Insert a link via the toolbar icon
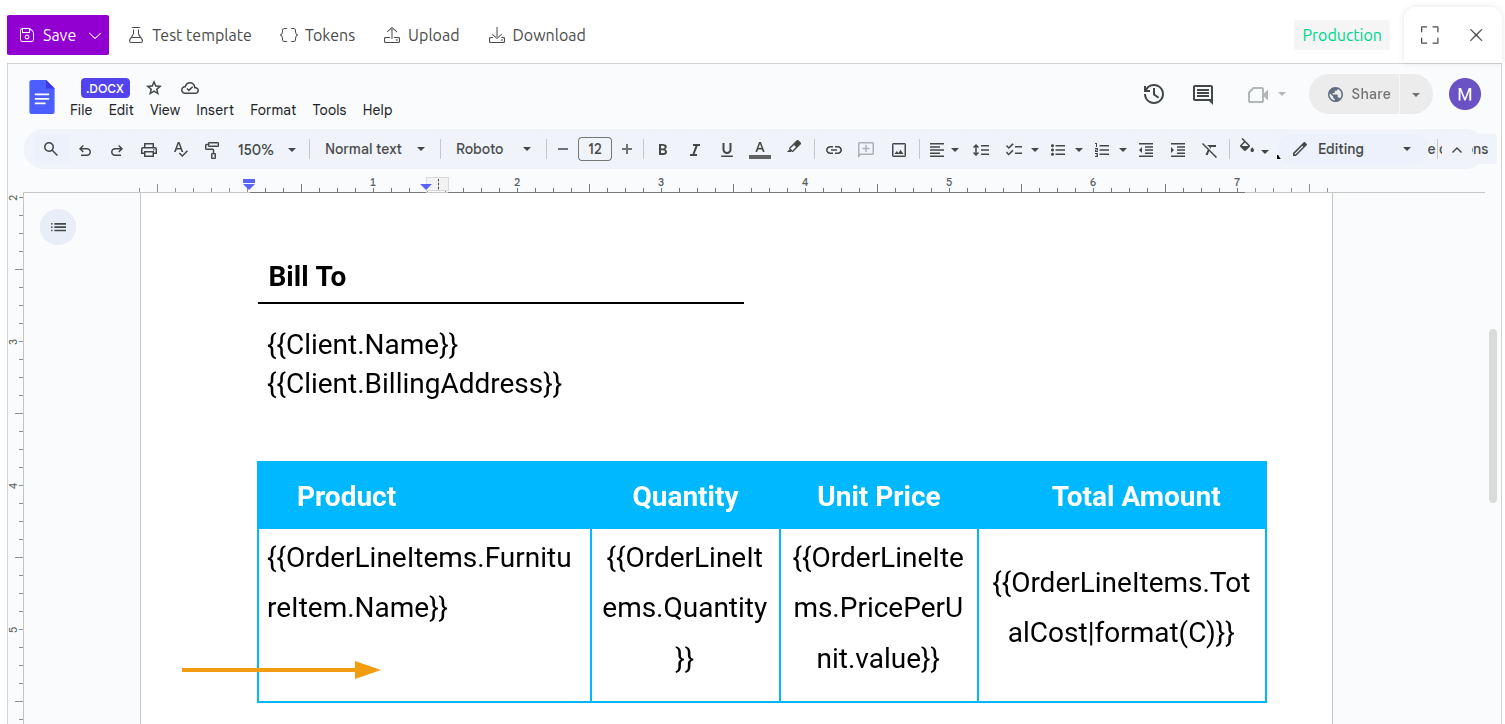The height and width of the screenshot is (724, 1505). point(834,148)
